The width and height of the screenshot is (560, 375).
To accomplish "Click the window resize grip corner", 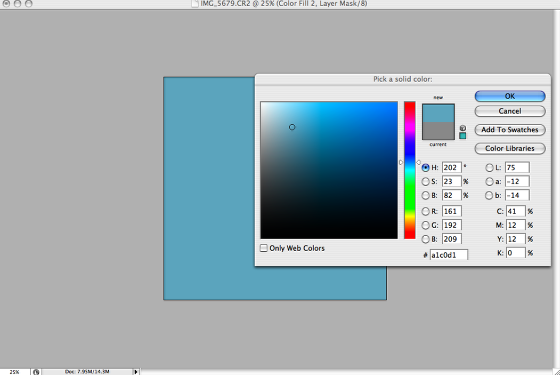I will (x=556, y=372).
